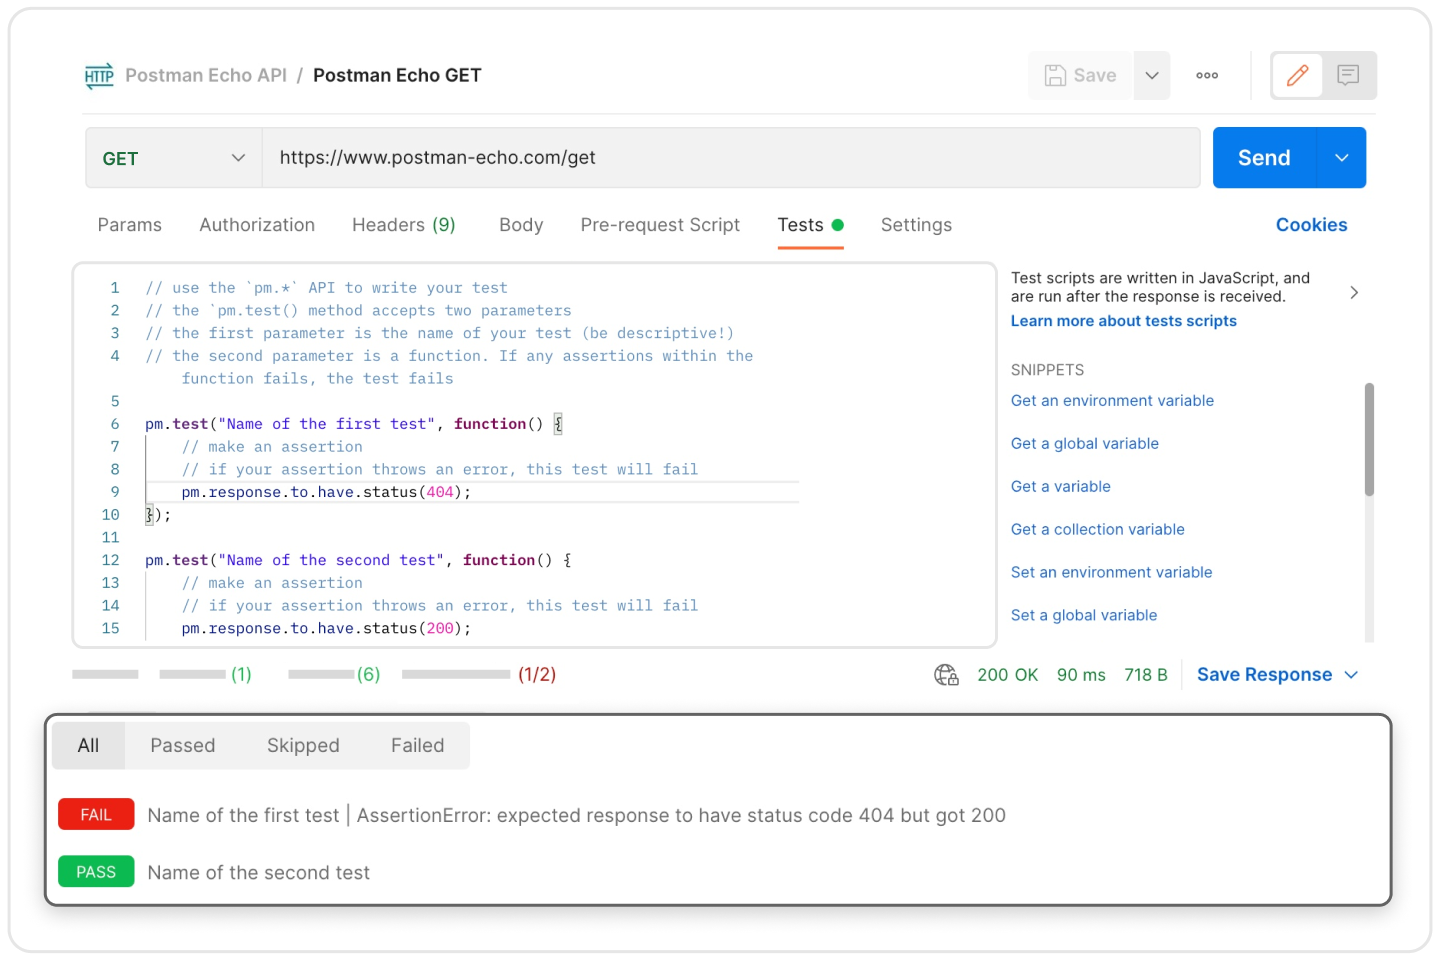Image resolution: width=1440 pixels, height=960 pixels.
Task: Open the Headers (9) tab
Action: tap(404, 224)
